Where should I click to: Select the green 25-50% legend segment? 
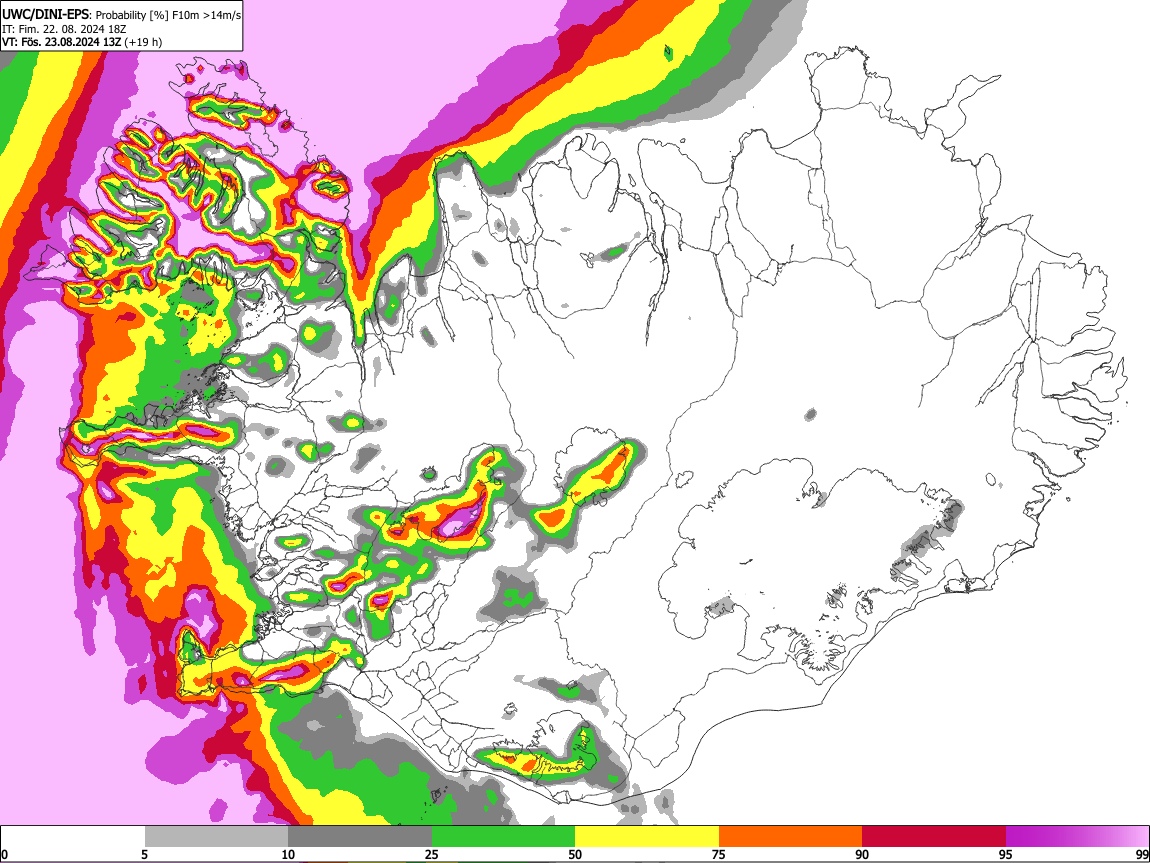pyautogui.click(x=503, y=837)
